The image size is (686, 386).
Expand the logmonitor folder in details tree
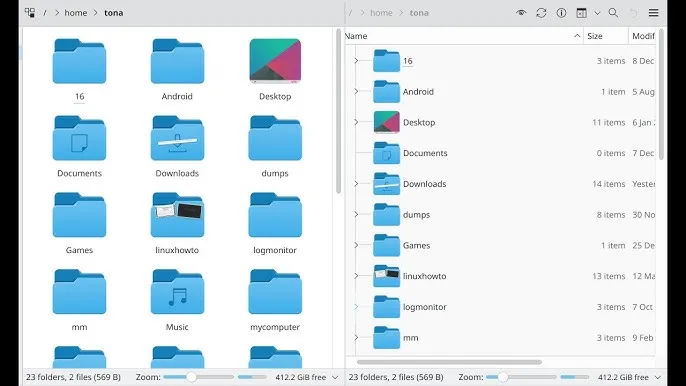[x=356, y=306]
